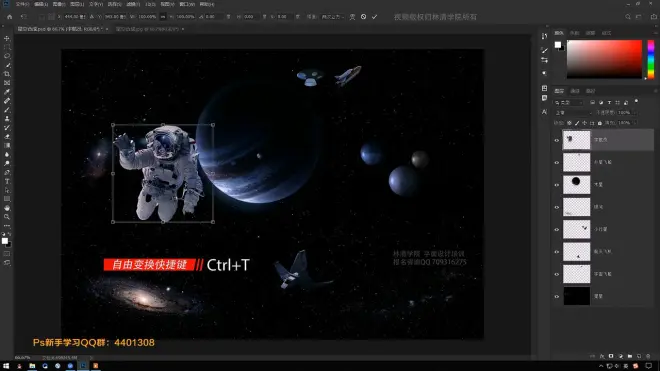The height and width of the screenshot is (371, 660).
Task: Select the Lasso tool
Action: coord(7,56)
